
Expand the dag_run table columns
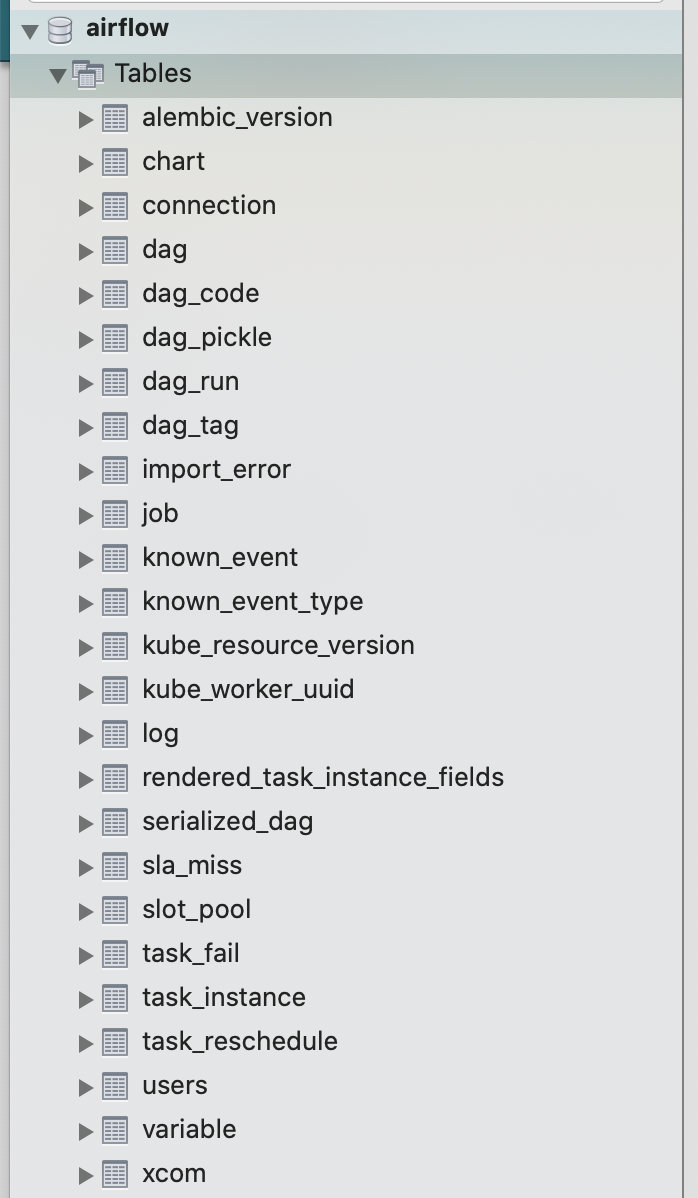pyautogui.click(x=86, y=384)
